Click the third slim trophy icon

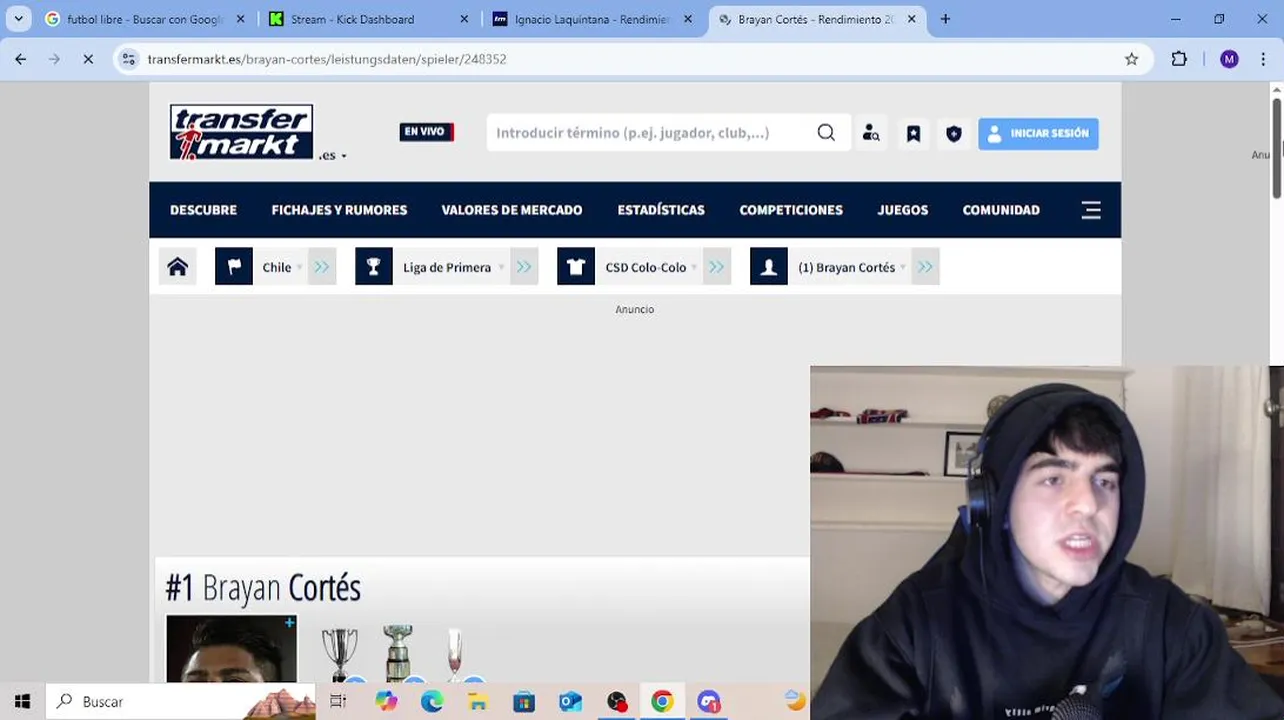click(x=455, y=654)
